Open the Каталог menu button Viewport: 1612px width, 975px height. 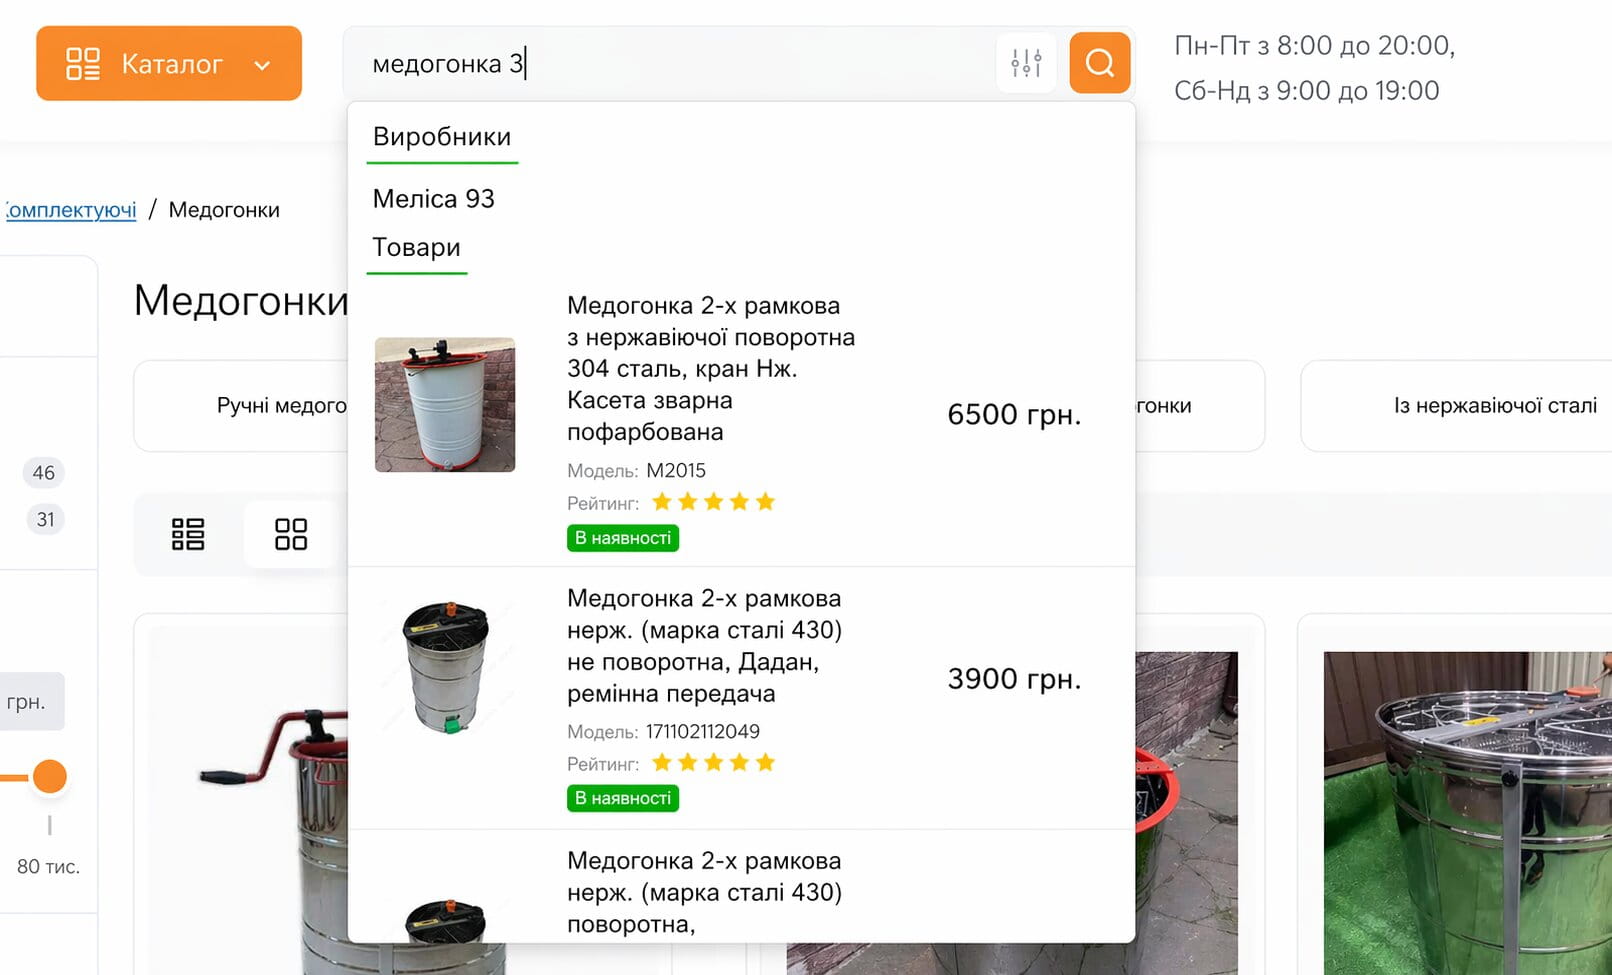pyautogui.click(x=169, y=64)
